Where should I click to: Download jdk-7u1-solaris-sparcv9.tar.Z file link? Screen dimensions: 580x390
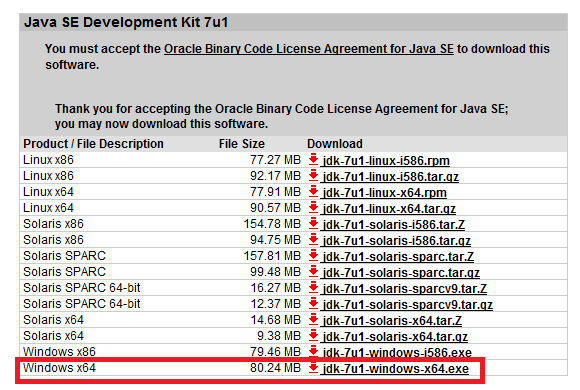[405, 289]
